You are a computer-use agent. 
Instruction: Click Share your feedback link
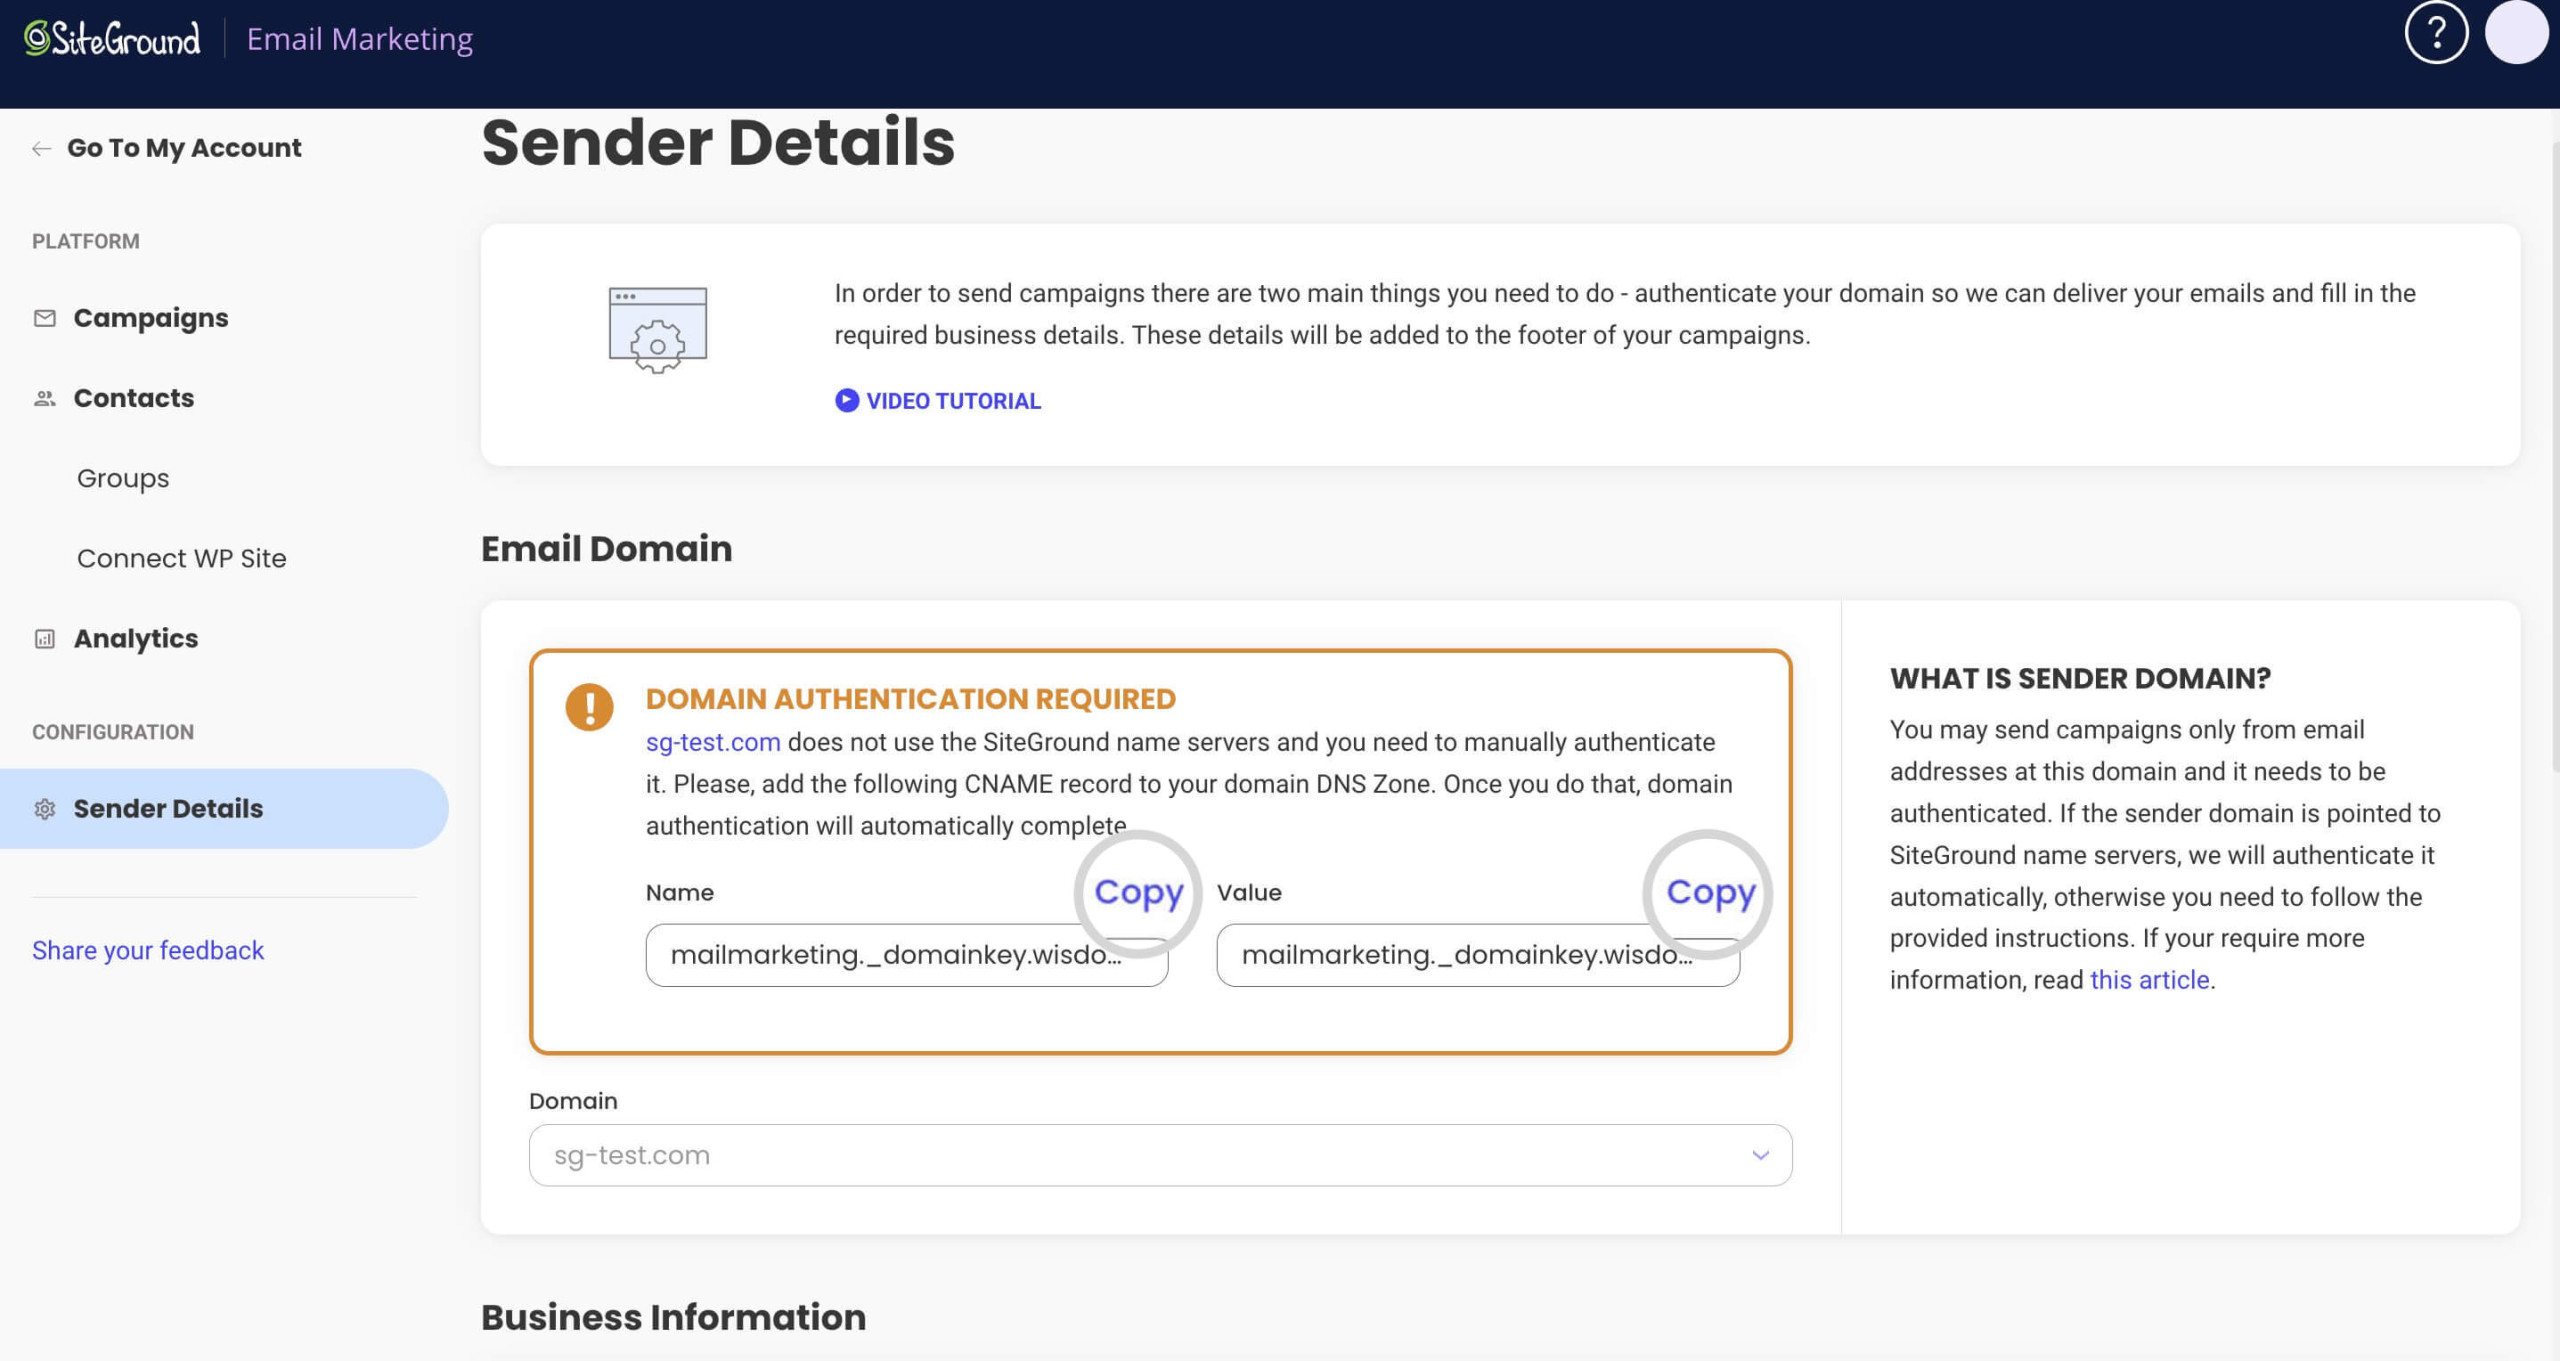[148, 950]
